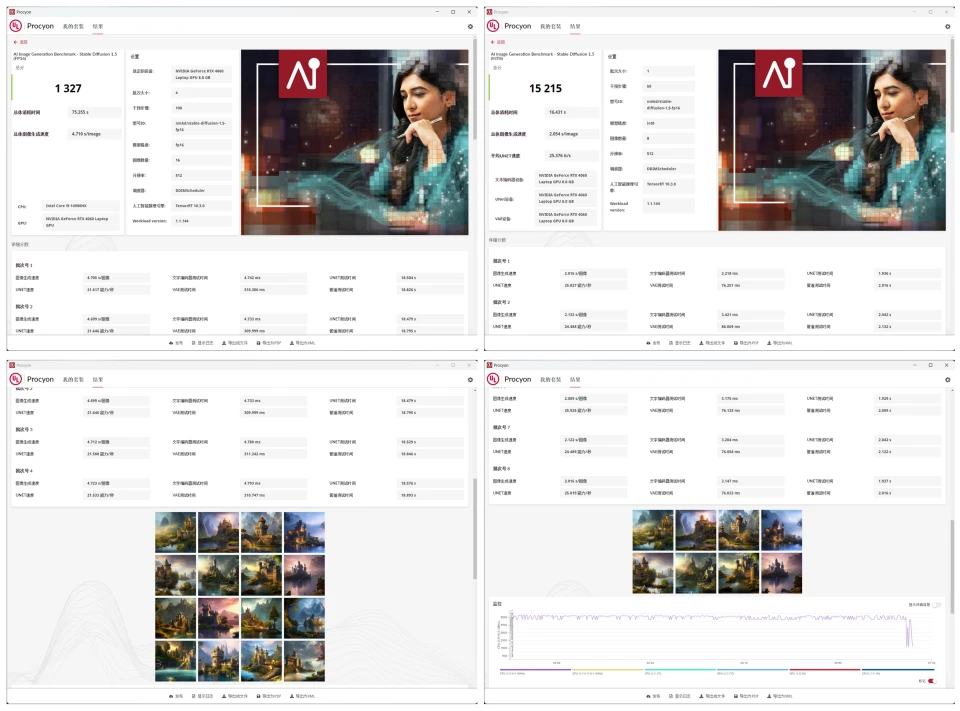
Task: Click the UL logo in the 16-castle-image window
Action: tap(15, 379)
